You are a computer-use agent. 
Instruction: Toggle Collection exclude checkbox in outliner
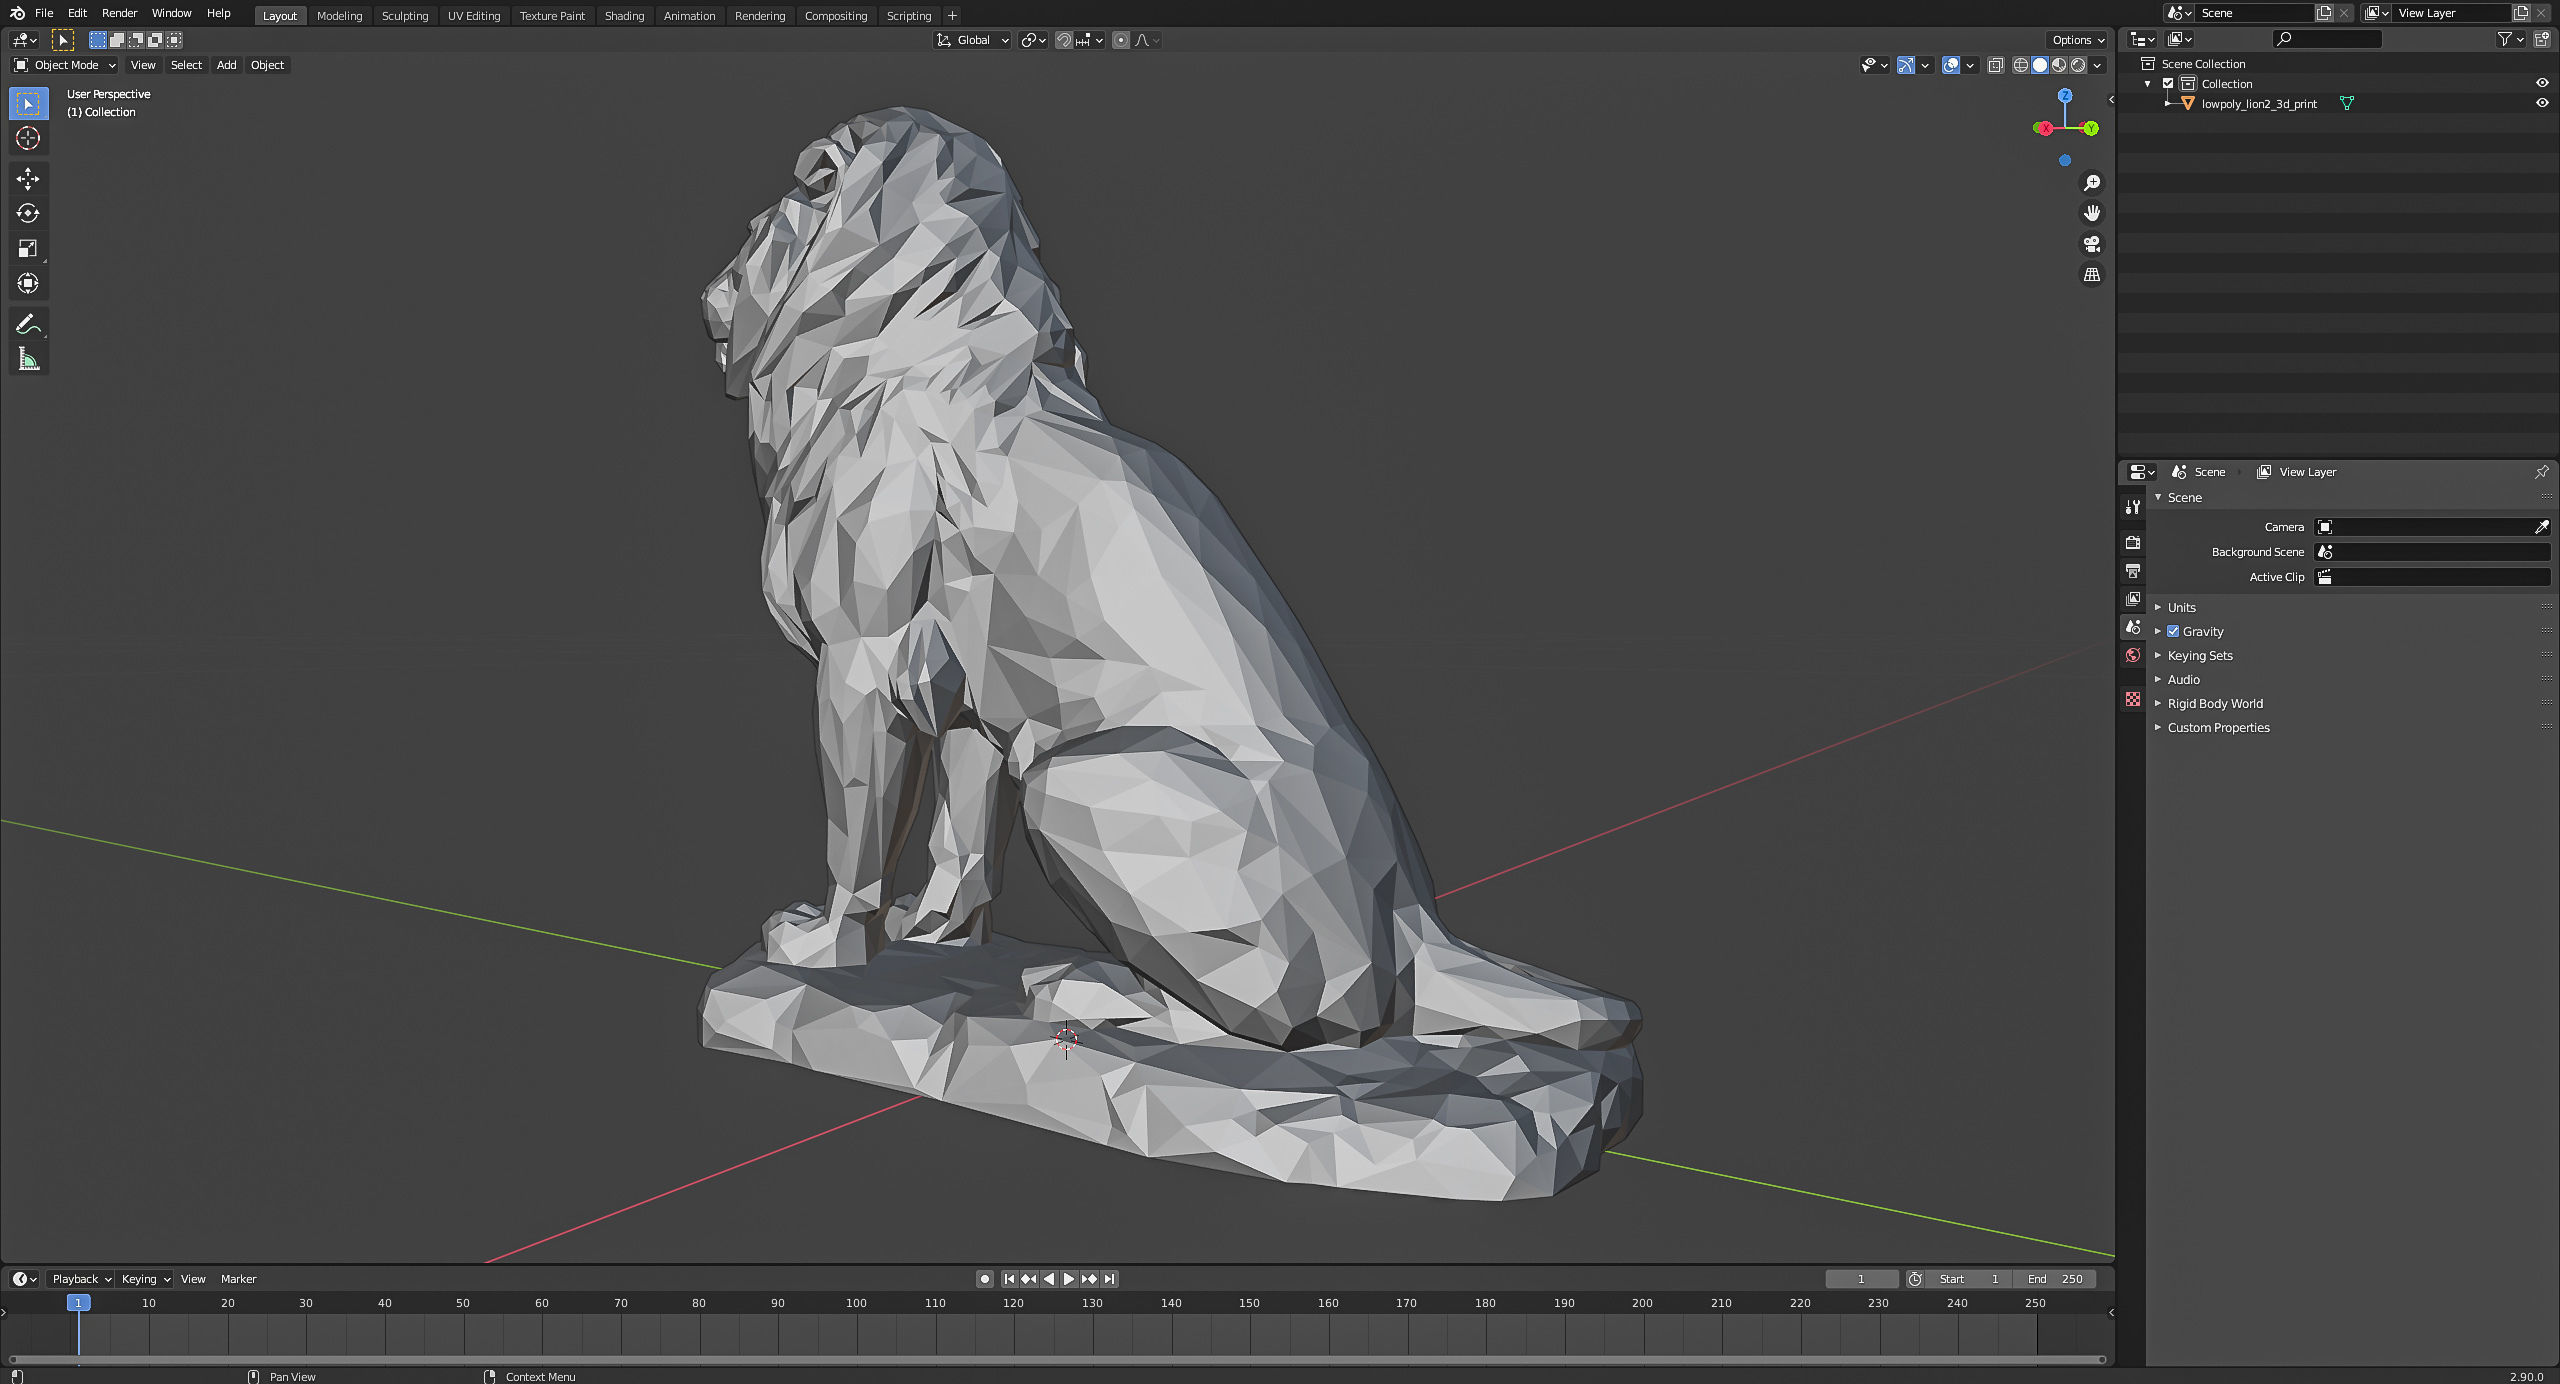(x=2168, y=84)
